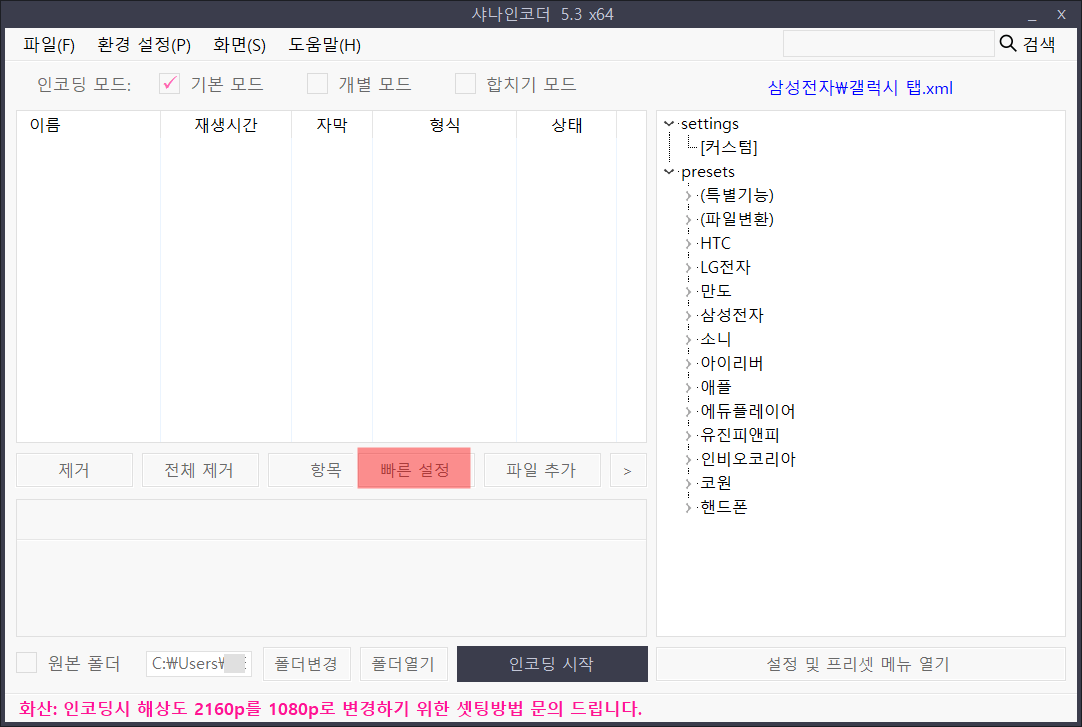The height and width of the screenshot is (727, 1082).
Task: Click the 이름 column header
Action: coord(88,125)
